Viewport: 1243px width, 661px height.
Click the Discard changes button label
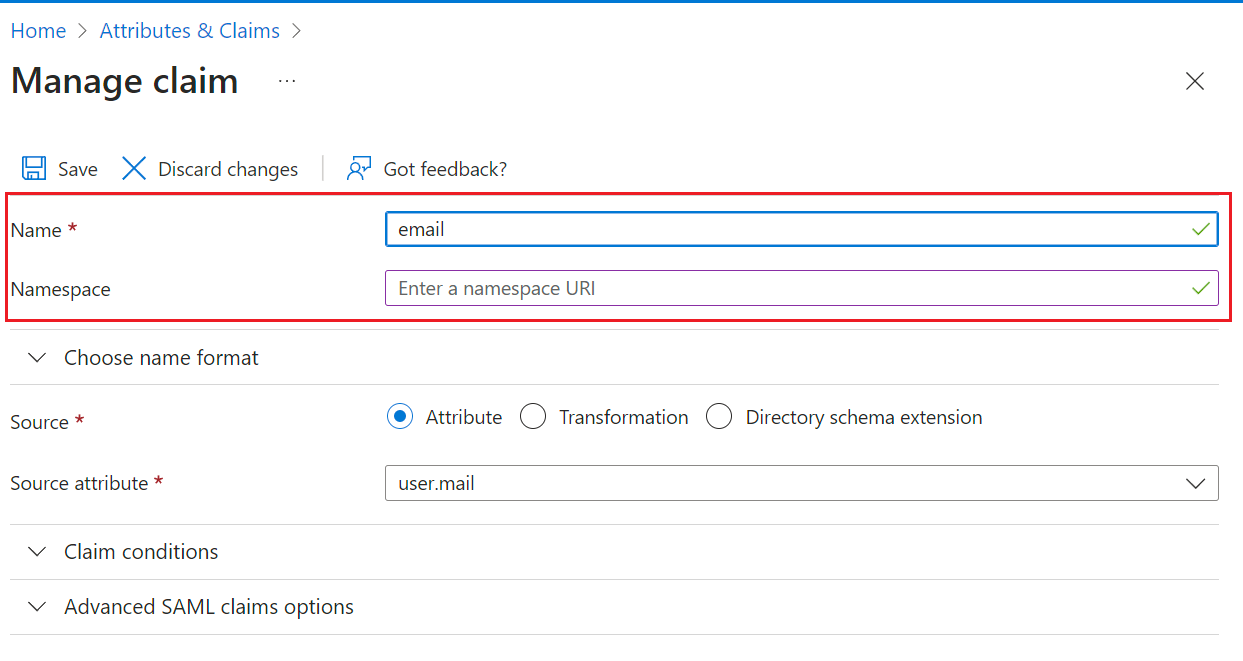coord(228,170)
